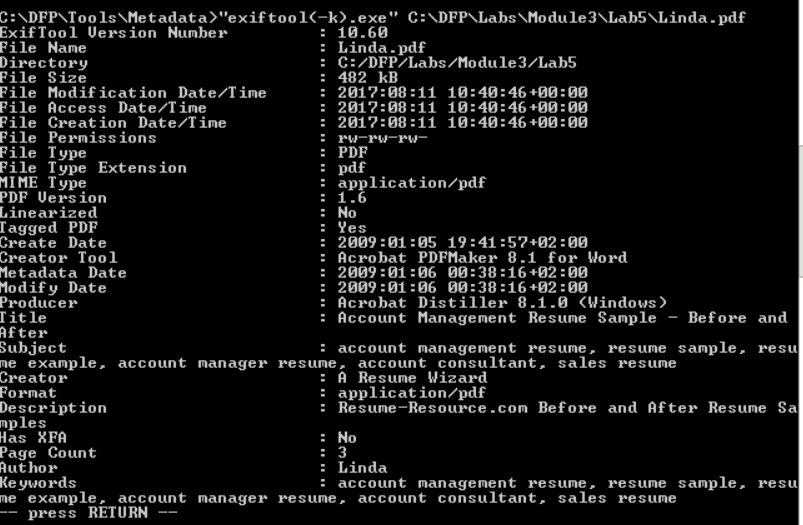Image resolution: width=803 pixels, height=525 pixels.
Task: Click the Creator value A Resume Wizard
Action: 412,378
